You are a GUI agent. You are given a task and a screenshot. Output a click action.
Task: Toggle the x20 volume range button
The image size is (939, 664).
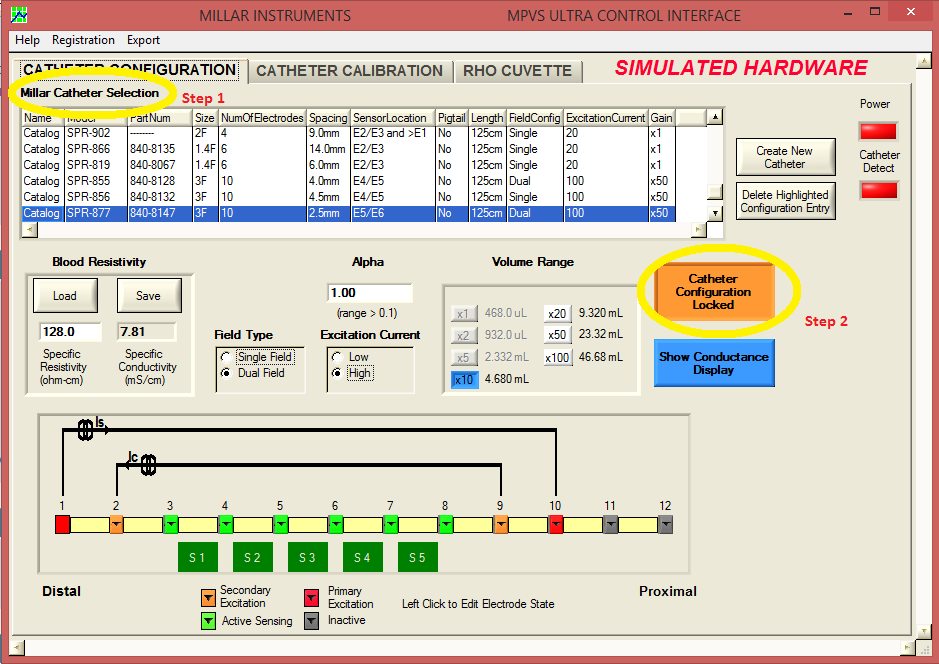click(558, 313)
